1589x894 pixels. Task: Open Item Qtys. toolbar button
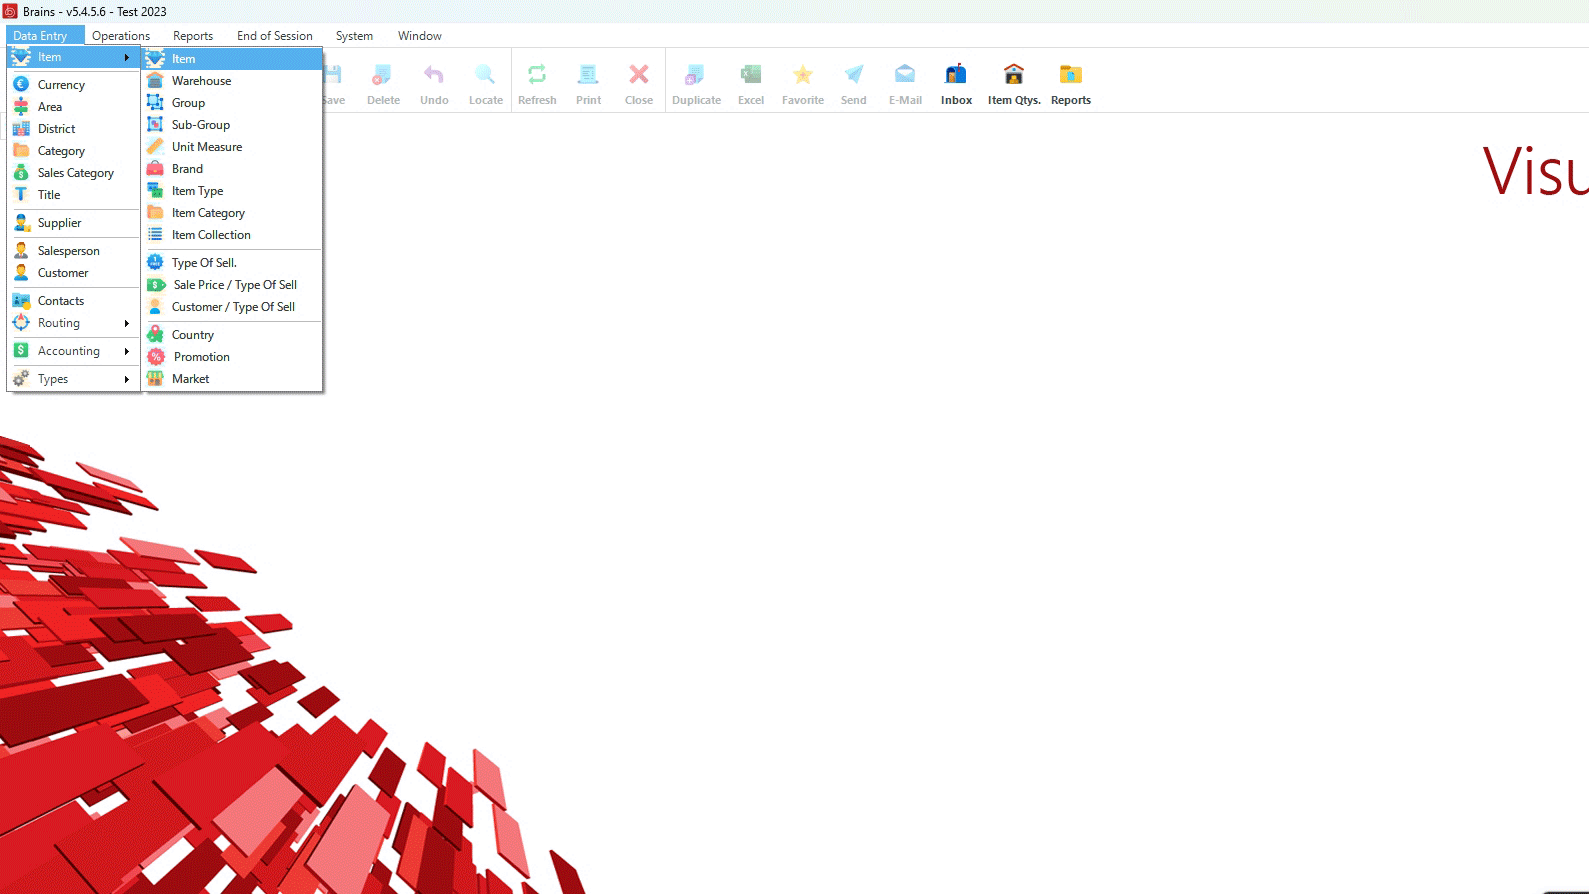(x=1014, y=84)
